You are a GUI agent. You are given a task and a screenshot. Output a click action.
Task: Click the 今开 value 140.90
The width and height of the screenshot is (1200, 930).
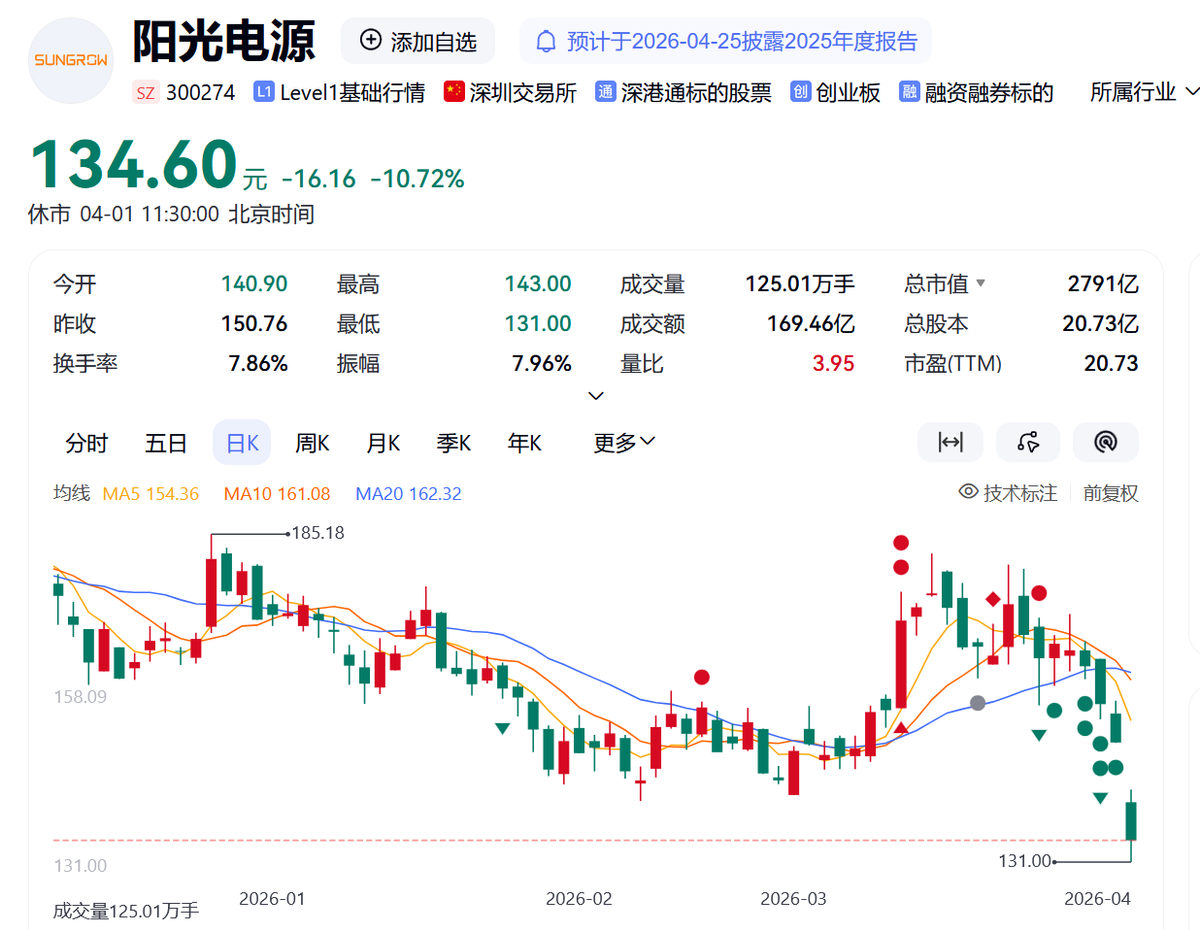tap(254, 284)
